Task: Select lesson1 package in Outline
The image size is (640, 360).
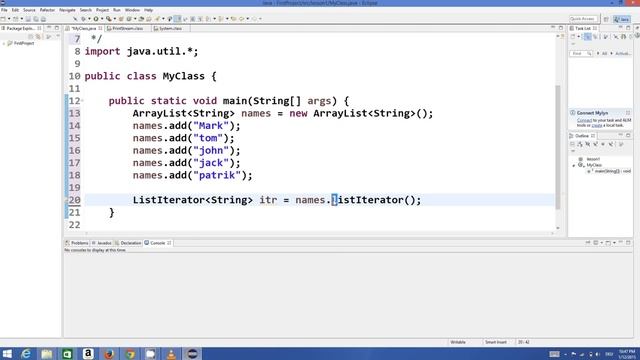Action: click(593, 159)
